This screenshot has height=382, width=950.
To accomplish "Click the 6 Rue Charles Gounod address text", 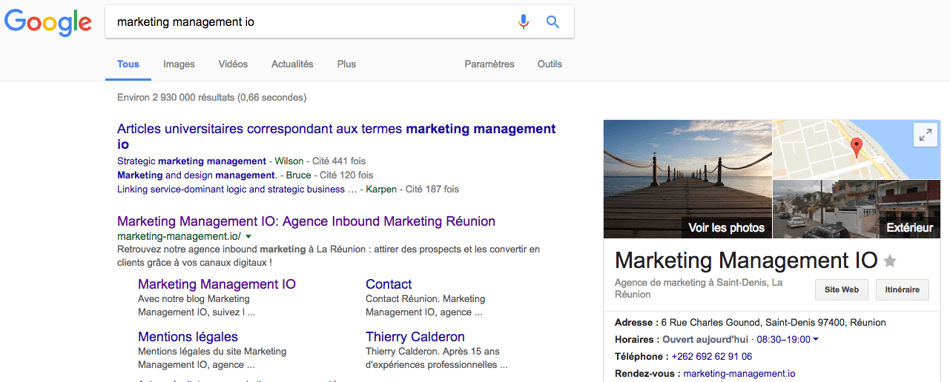I will pos(773,323).
